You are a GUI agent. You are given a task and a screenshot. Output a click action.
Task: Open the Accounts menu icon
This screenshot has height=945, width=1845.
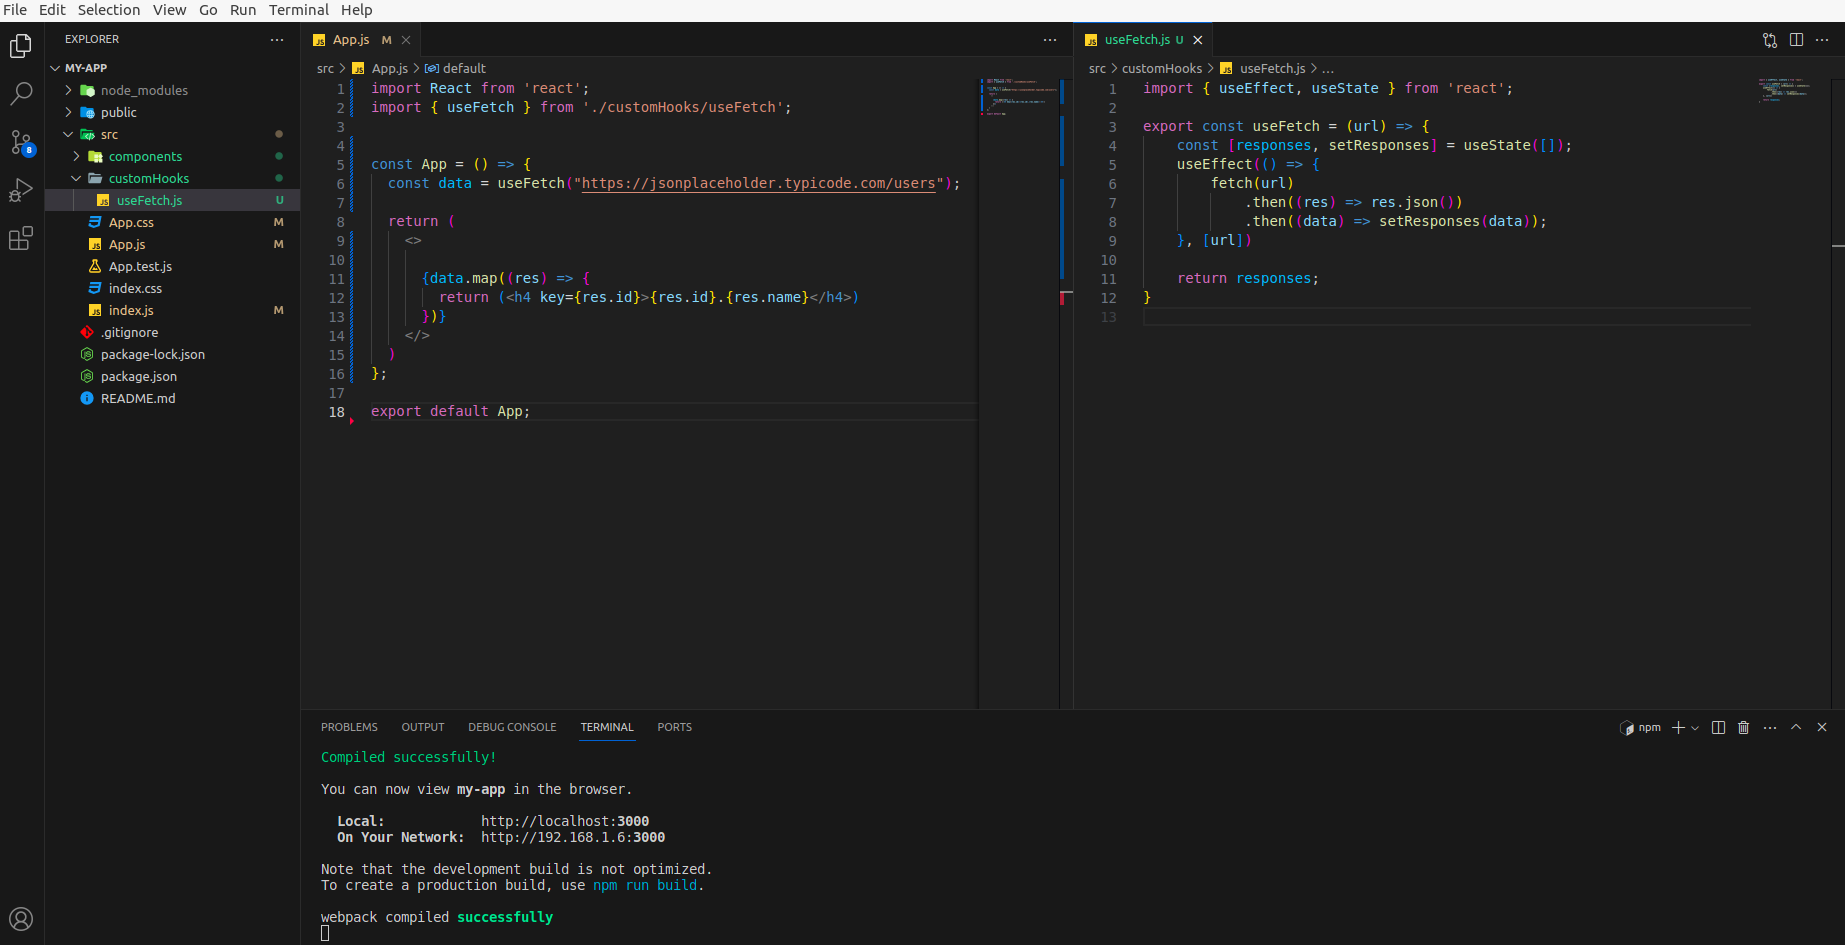[x=21, y=919]
